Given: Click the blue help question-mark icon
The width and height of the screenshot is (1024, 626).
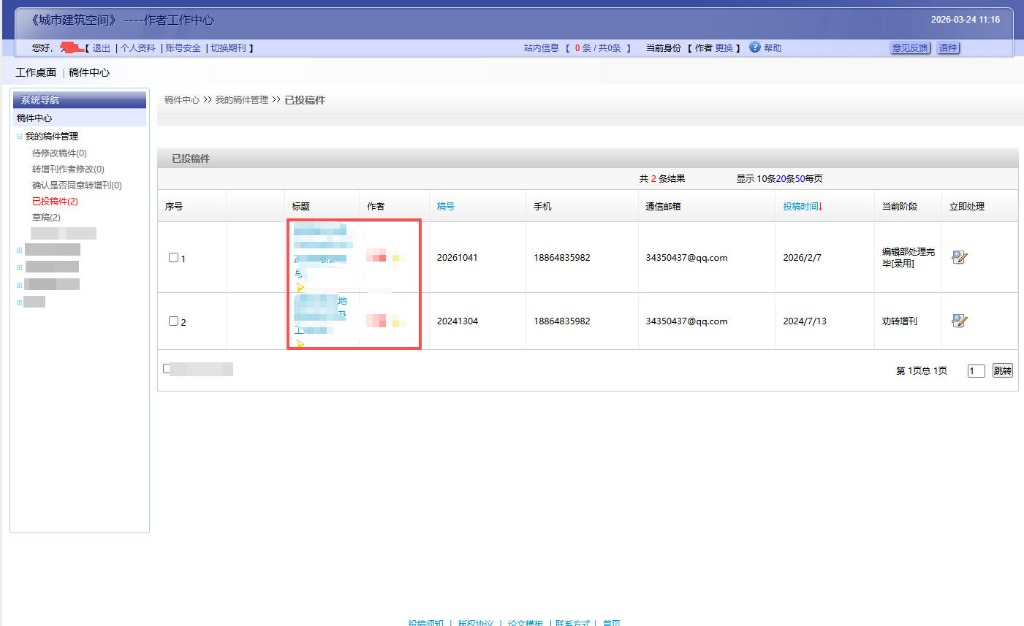Looking at the screenshot, I should tap(755, 48).
